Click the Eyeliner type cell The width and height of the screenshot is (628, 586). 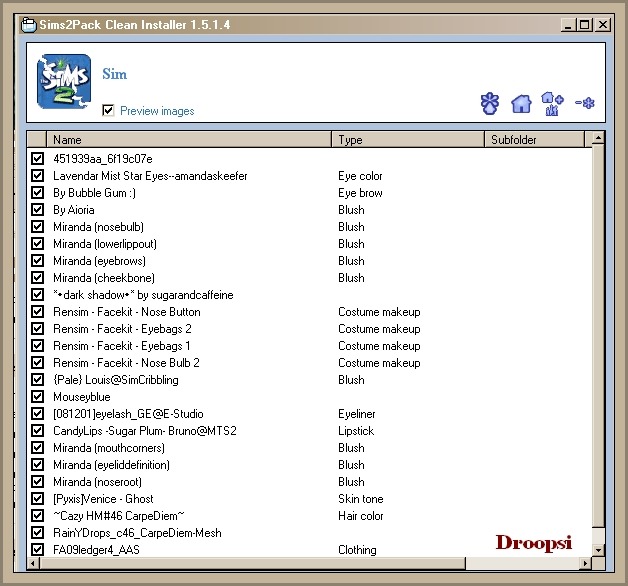pyautogui.click(x=356, y=414)
